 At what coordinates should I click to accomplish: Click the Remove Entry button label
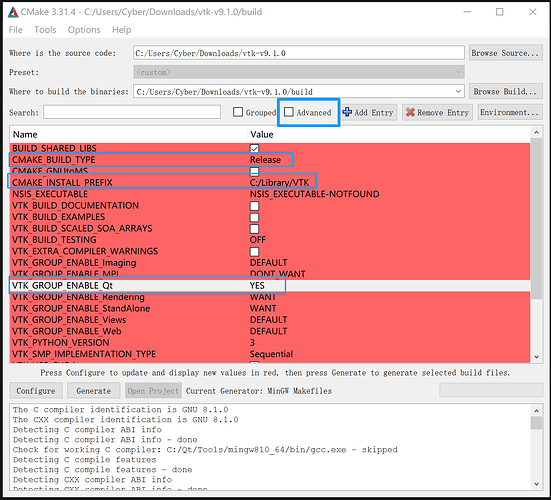[x=443, y=112]
